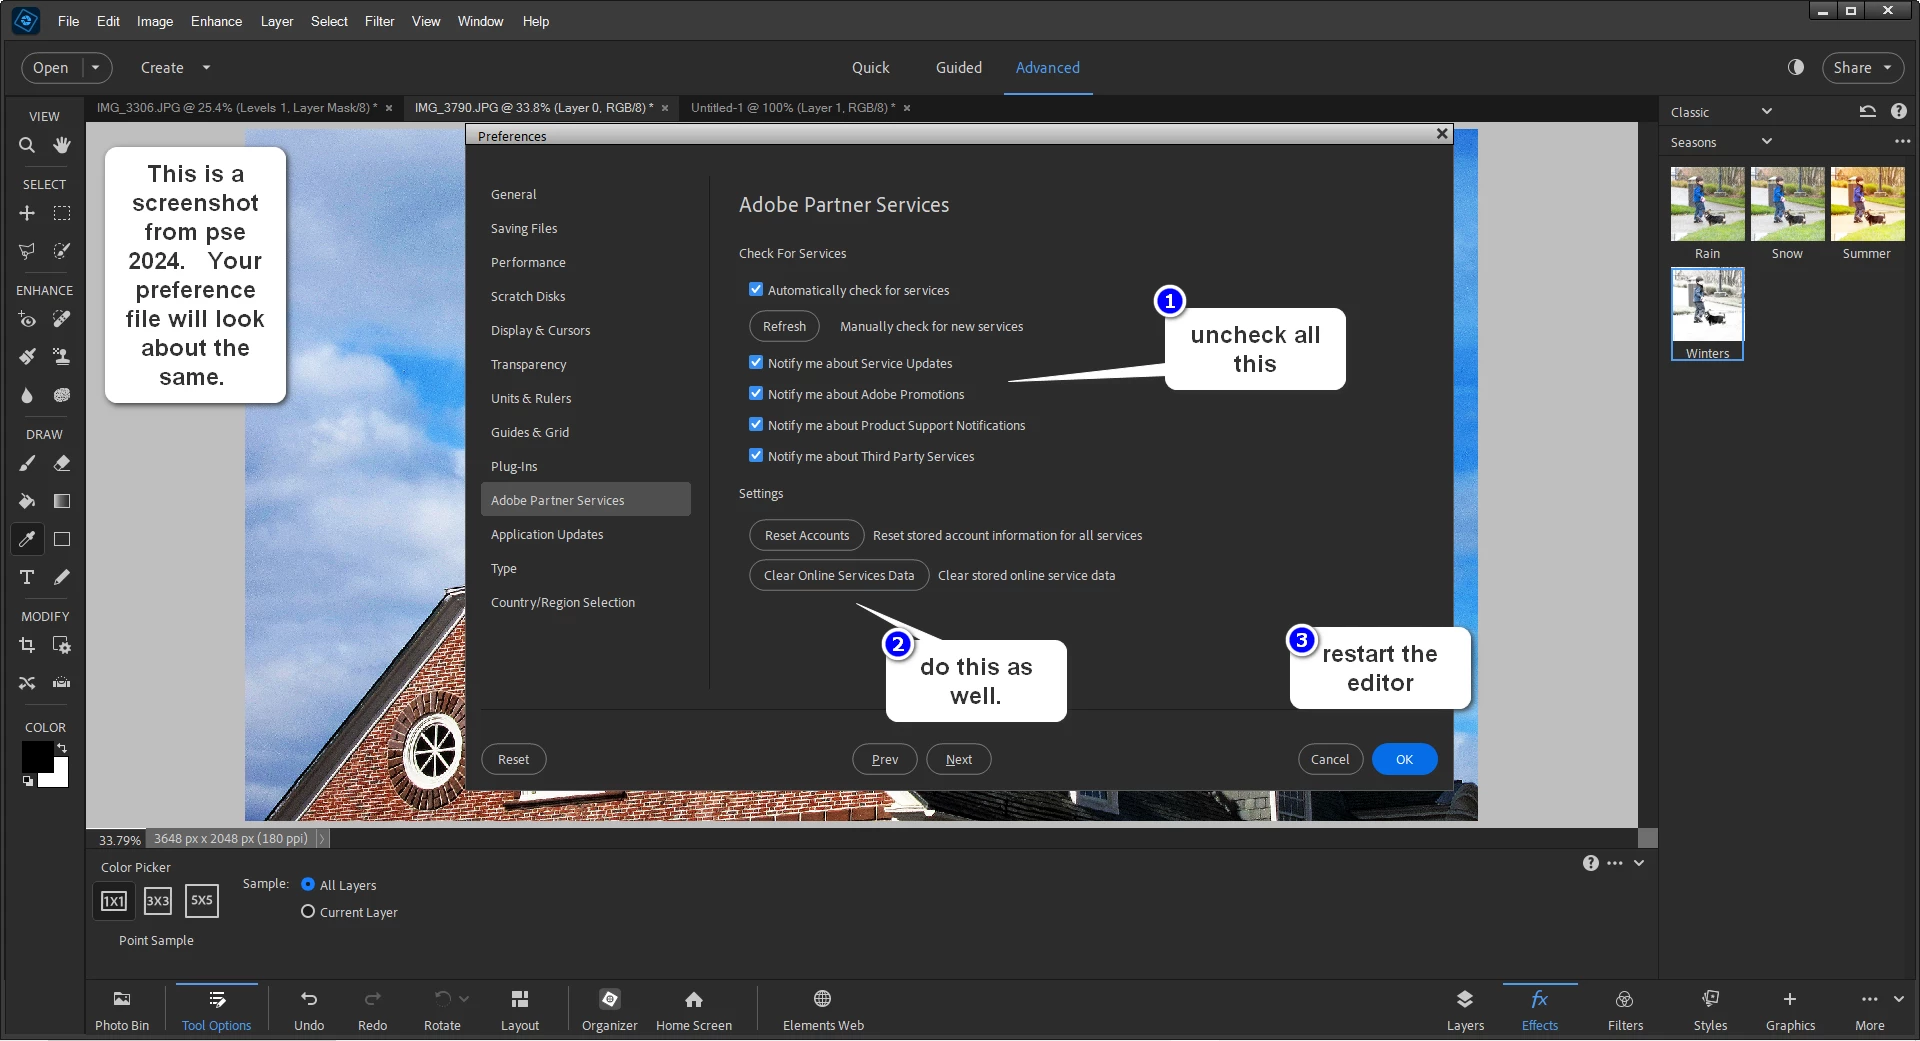The width and height of the screenshot is (1920, 1041).
Task: Open the Performance preferences section
Action: coord(528,262)
